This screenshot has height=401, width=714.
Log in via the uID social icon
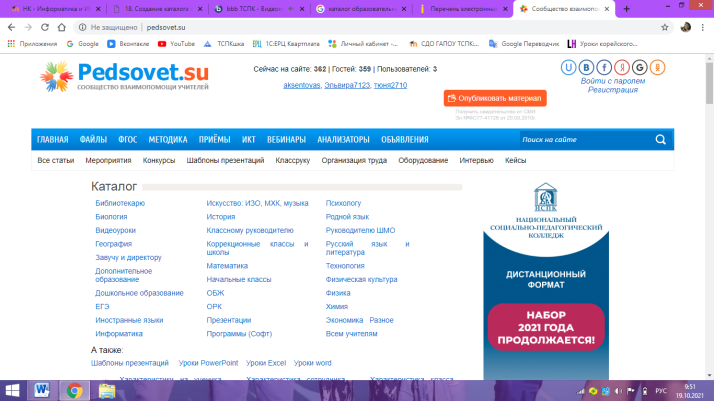(x=568, y=67)
